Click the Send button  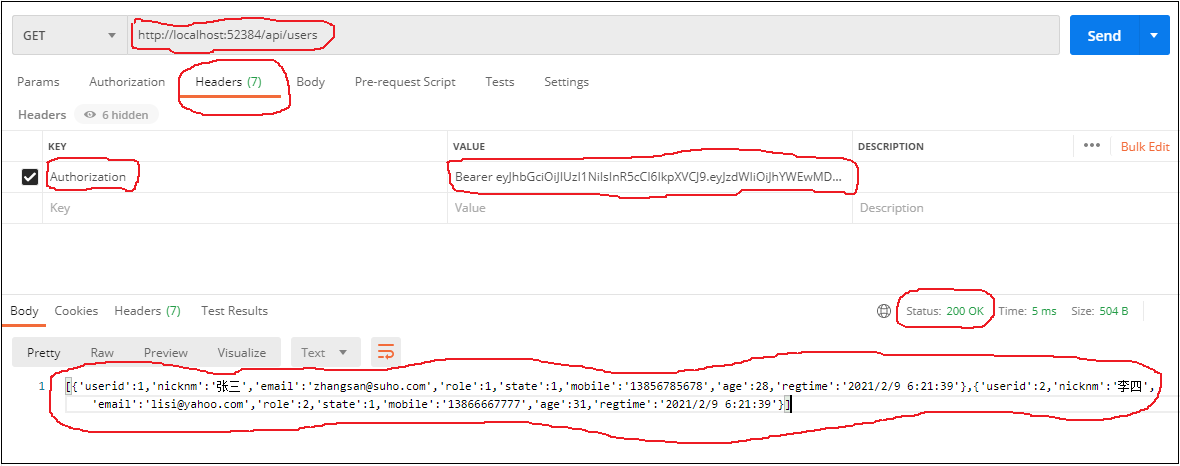1104,35
